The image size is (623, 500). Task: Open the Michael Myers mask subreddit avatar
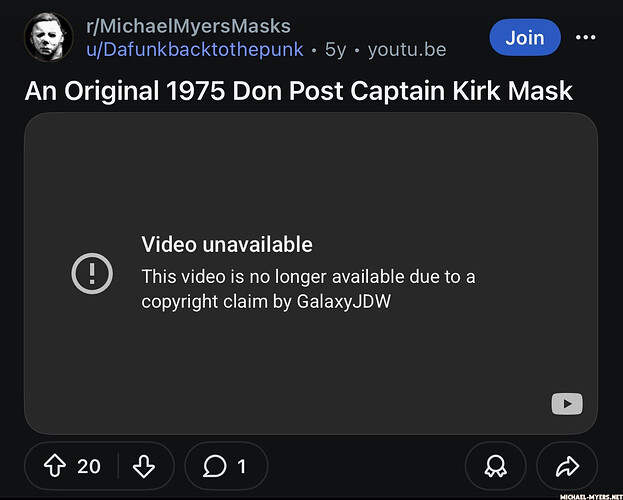pos(49,37)
